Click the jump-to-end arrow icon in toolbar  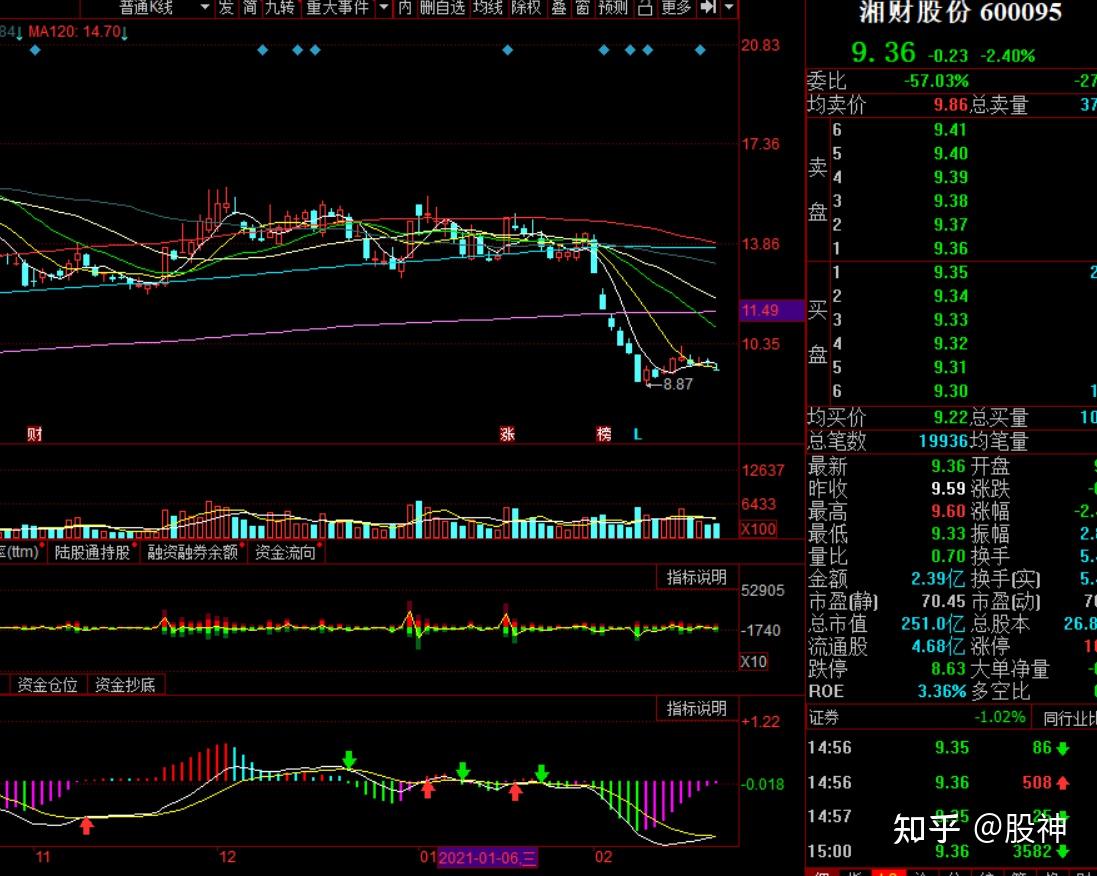[x=708, y=8]
